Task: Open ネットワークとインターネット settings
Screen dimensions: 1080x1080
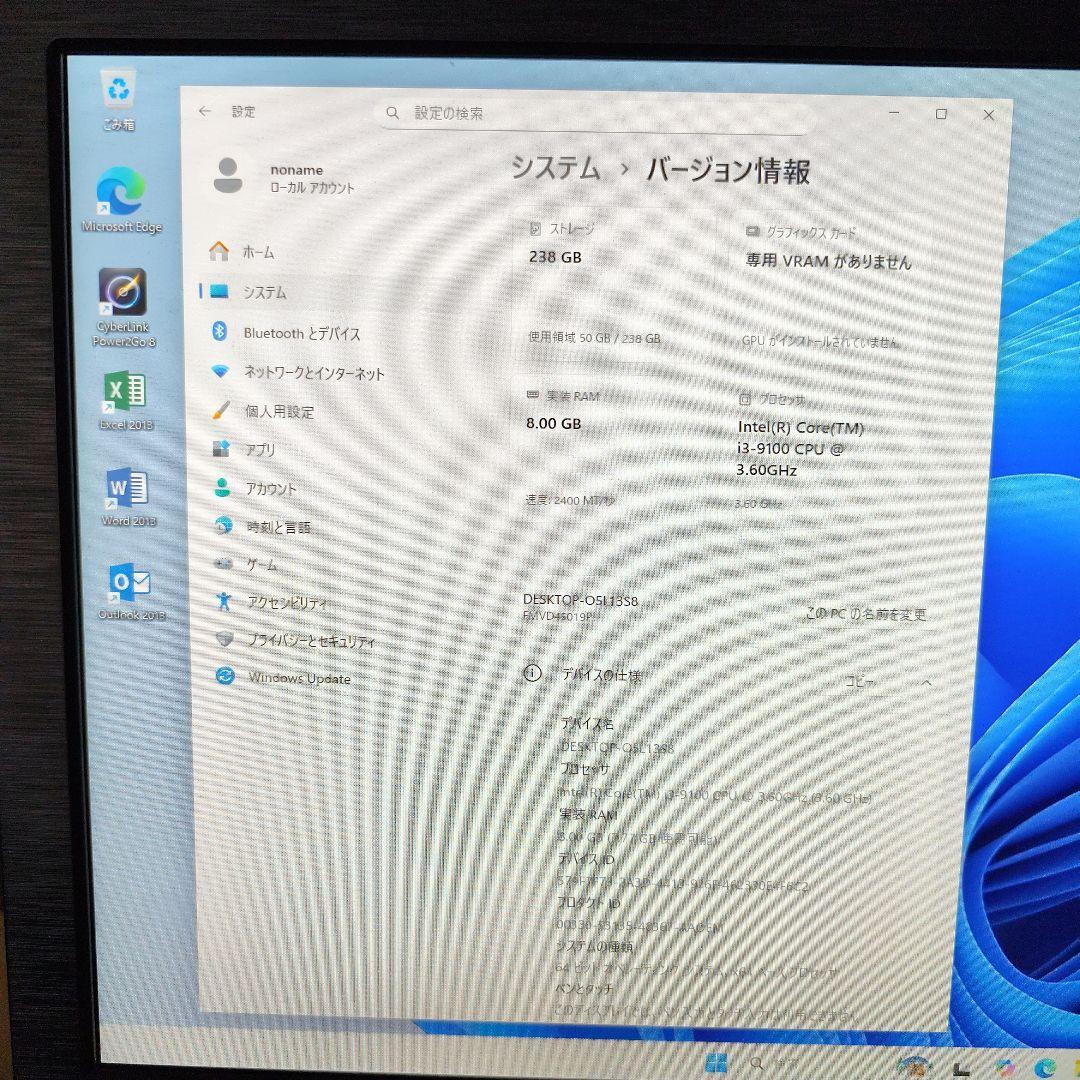Action: (x=315, y=373)
